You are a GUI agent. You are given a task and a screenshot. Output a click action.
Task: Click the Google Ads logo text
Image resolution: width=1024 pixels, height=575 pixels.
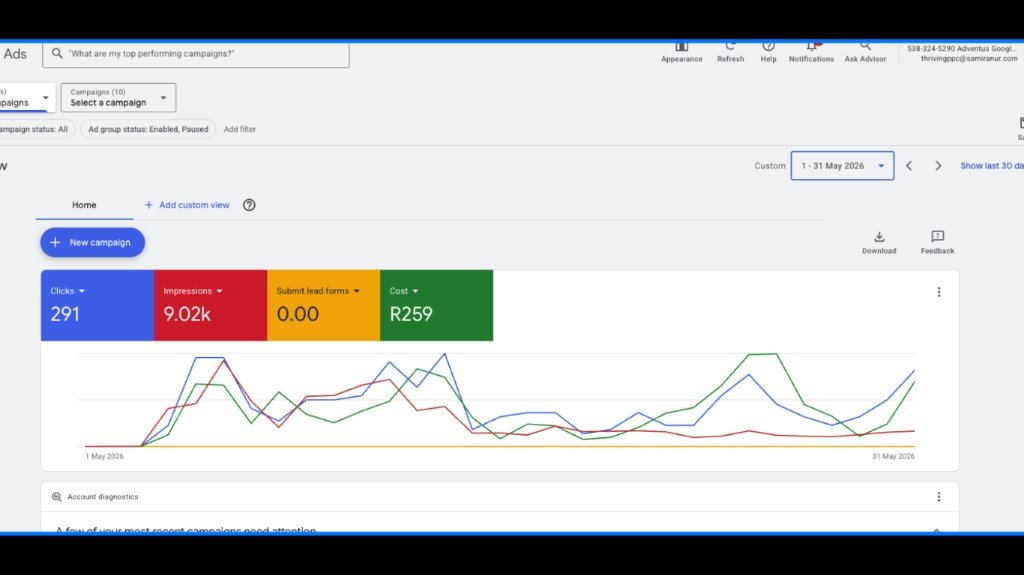coord(14,54)
